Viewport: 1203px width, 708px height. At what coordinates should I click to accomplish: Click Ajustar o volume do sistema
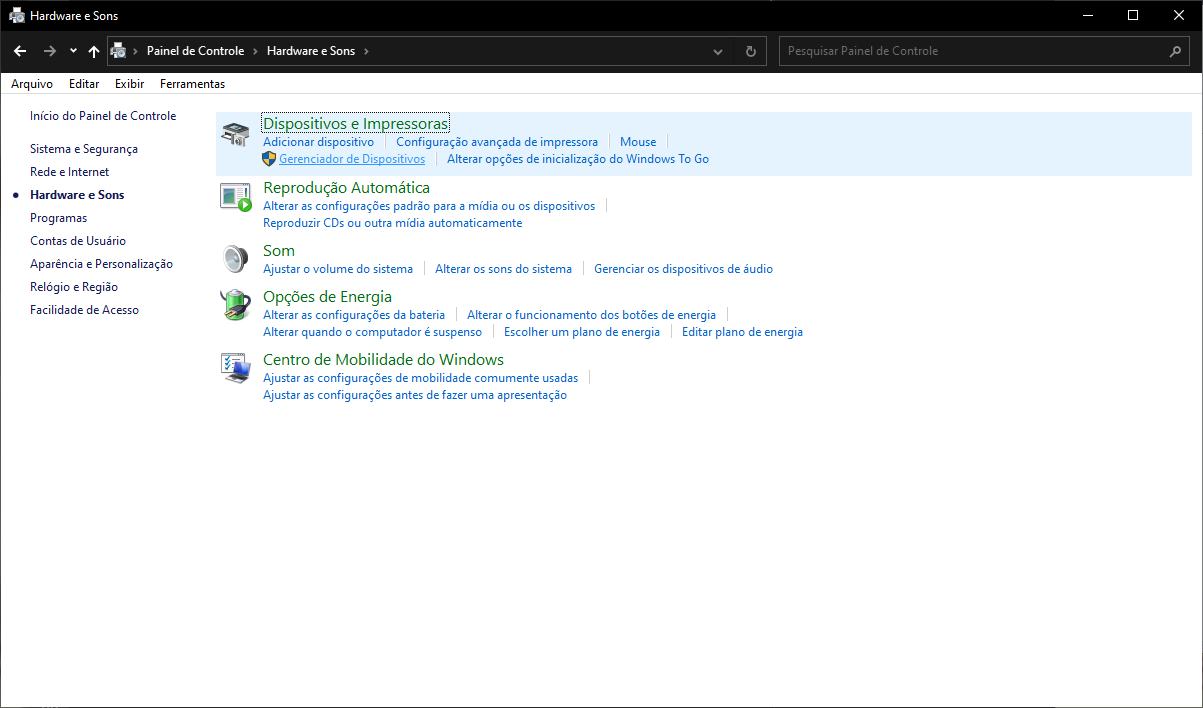tap(338, 268)
